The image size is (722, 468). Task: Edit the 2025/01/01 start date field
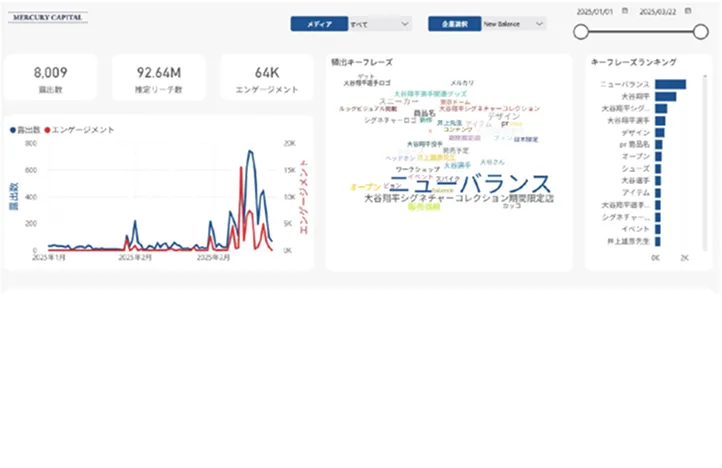tap(596, 10)
